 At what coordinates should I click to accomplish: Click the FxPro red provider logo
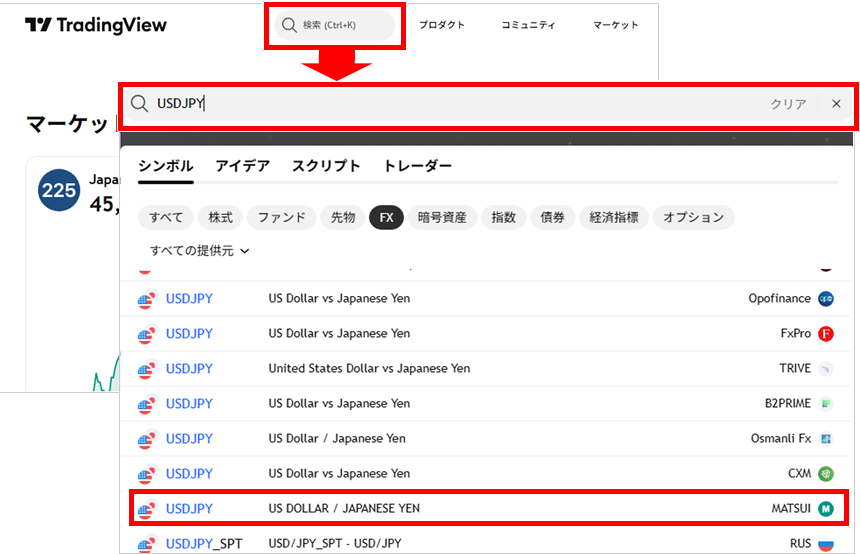[825, 333]
